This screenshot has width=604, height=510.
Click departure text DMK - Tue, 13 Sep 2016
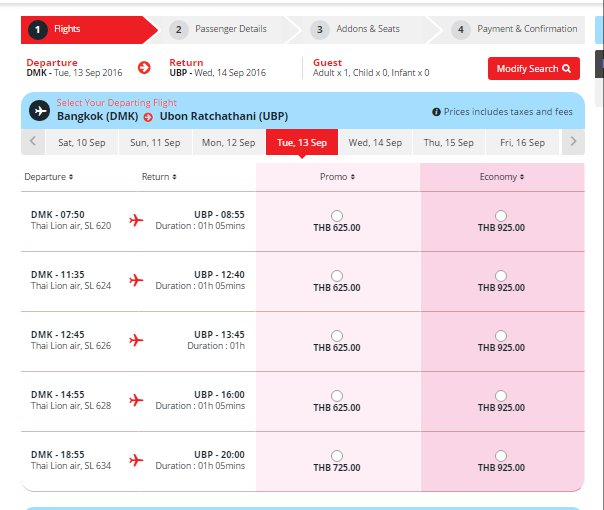coord(74,73)
